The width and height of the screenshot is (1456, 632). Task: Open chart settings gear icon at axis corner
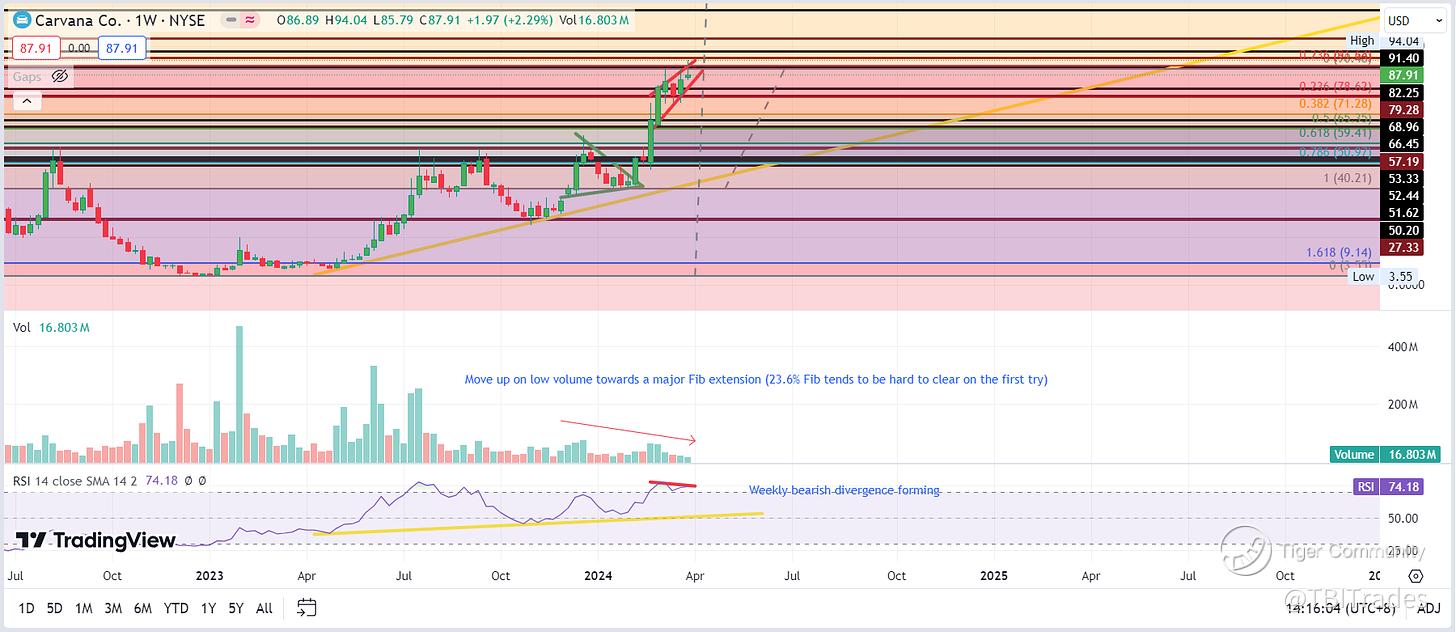pos(1416,576)
